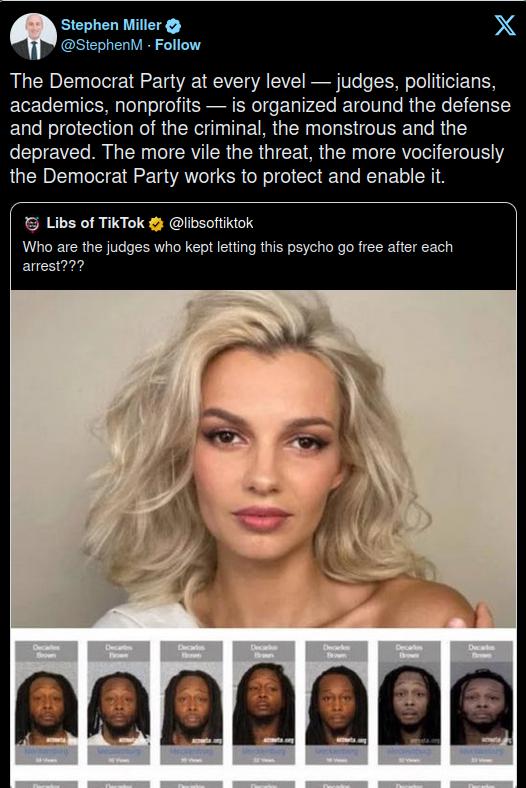This screenshot has height=788, width=526.
Task: Open the blonde woman portrait photo
Action: [263, 459]
